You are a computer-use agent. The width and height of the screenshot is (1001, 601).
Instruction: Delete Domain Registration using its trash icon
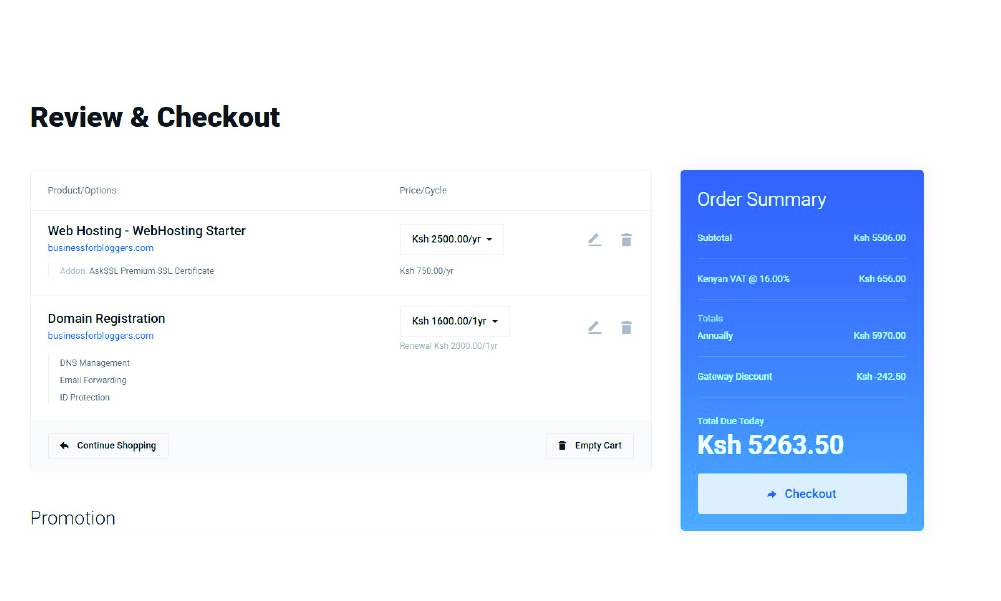coord(627,327)
